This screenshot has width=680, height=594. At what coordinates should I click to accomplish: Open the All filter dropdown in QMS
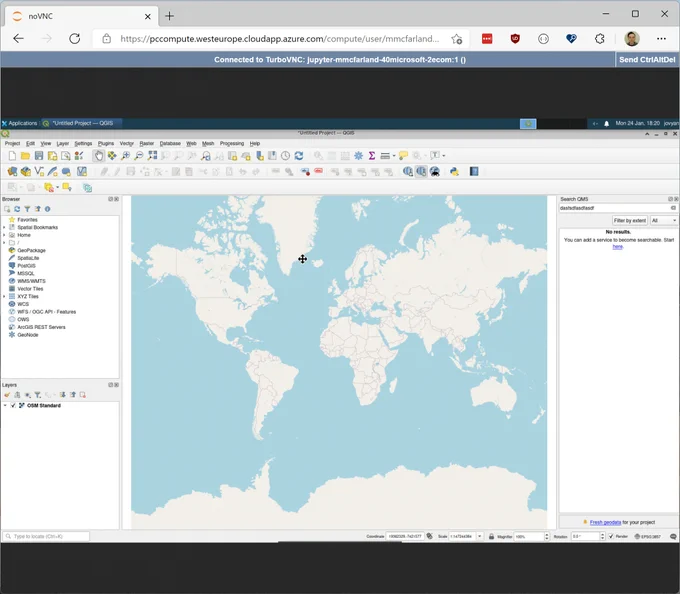664,220
